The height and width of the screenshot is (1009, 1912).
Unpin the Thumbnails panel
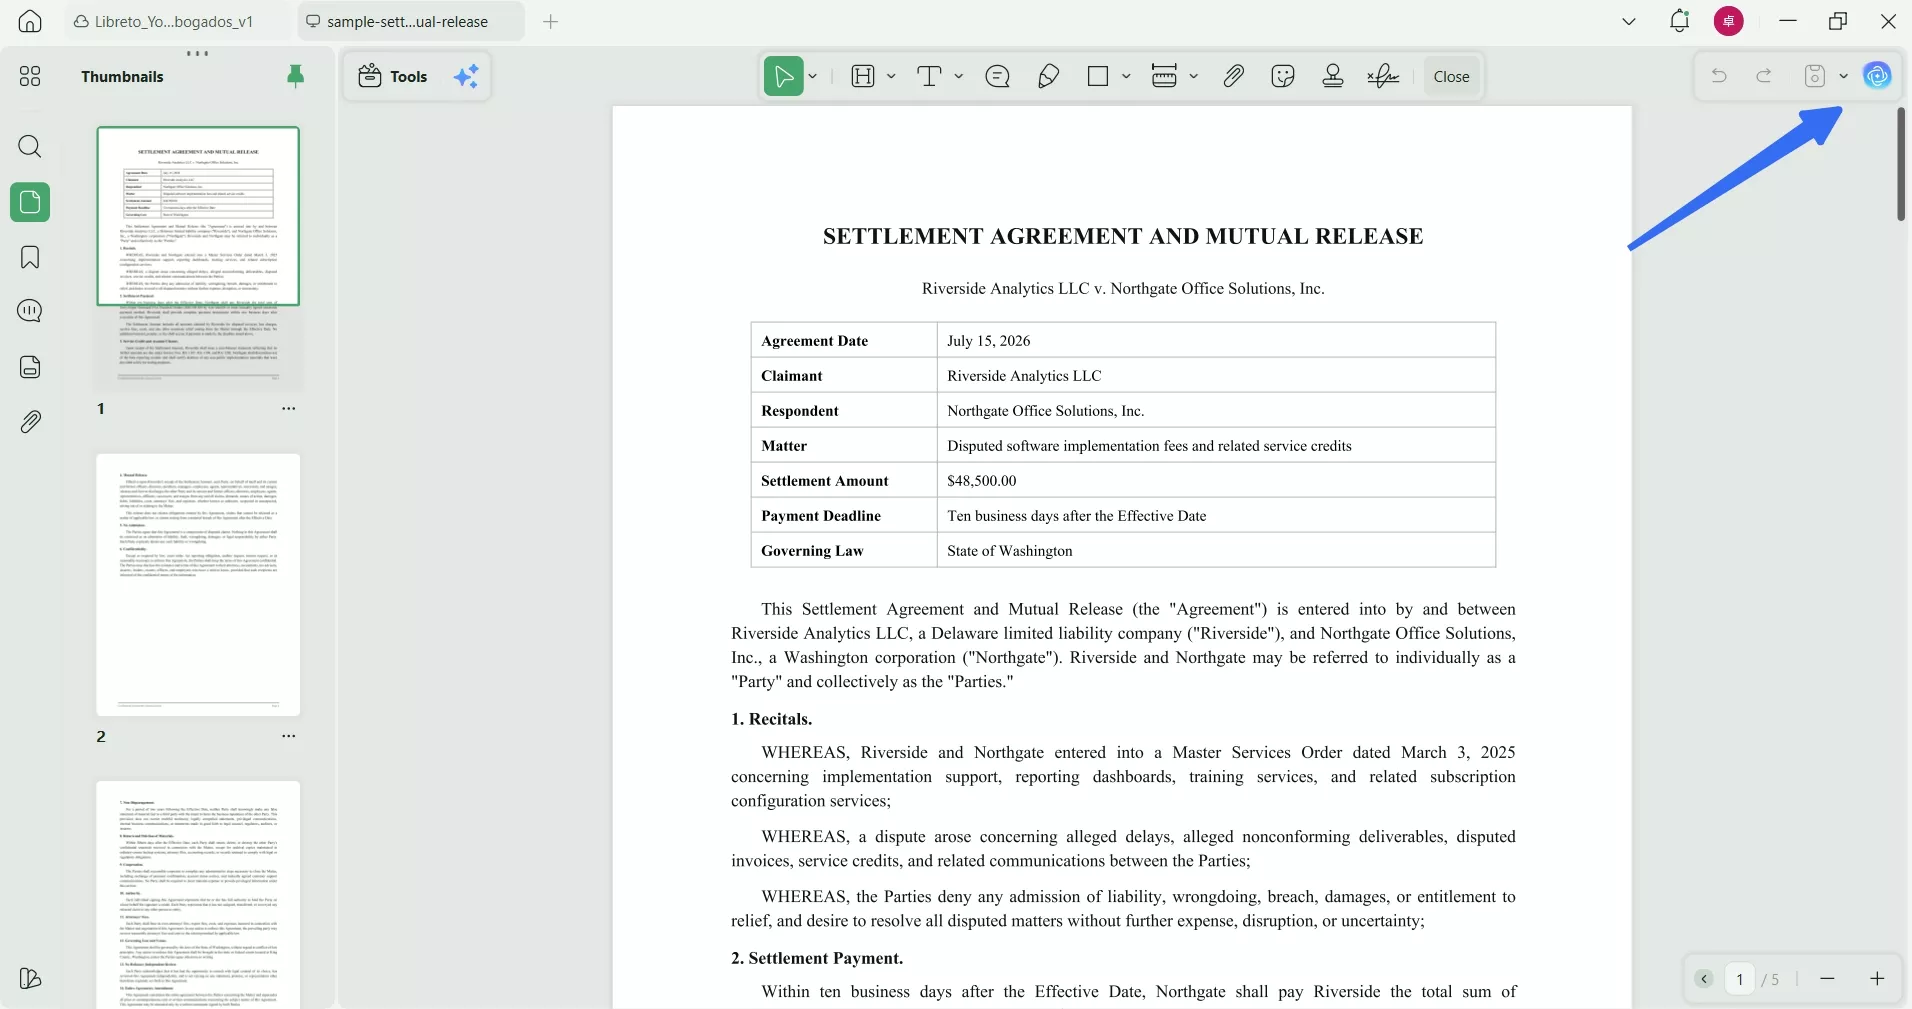pos(295,76)
